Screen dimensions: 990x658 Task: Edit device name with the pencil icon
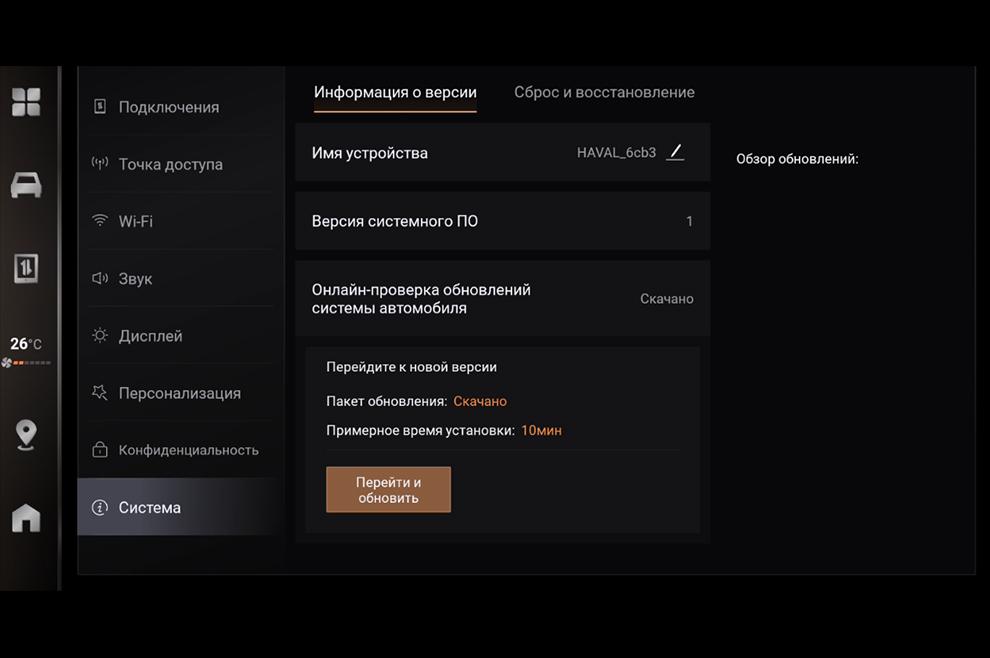(676, 152)
